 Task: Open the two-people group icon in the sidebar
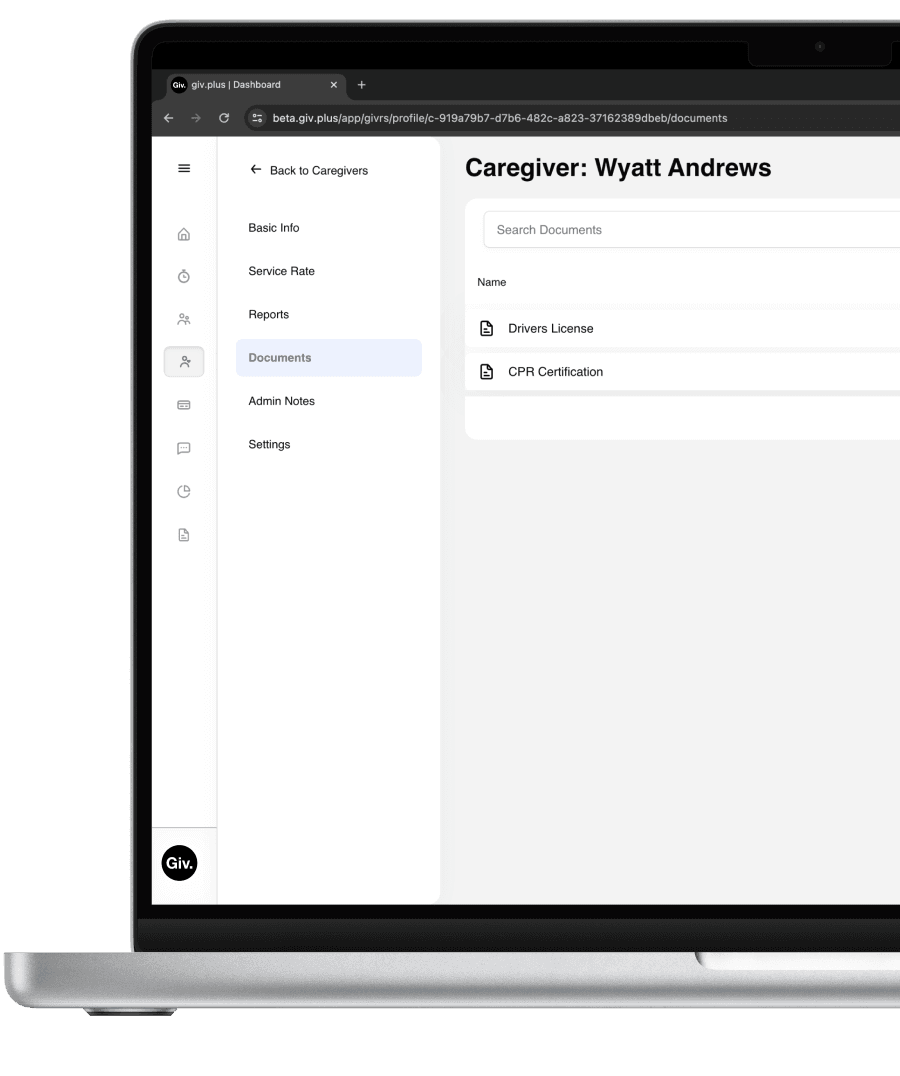tap(184, 319)
